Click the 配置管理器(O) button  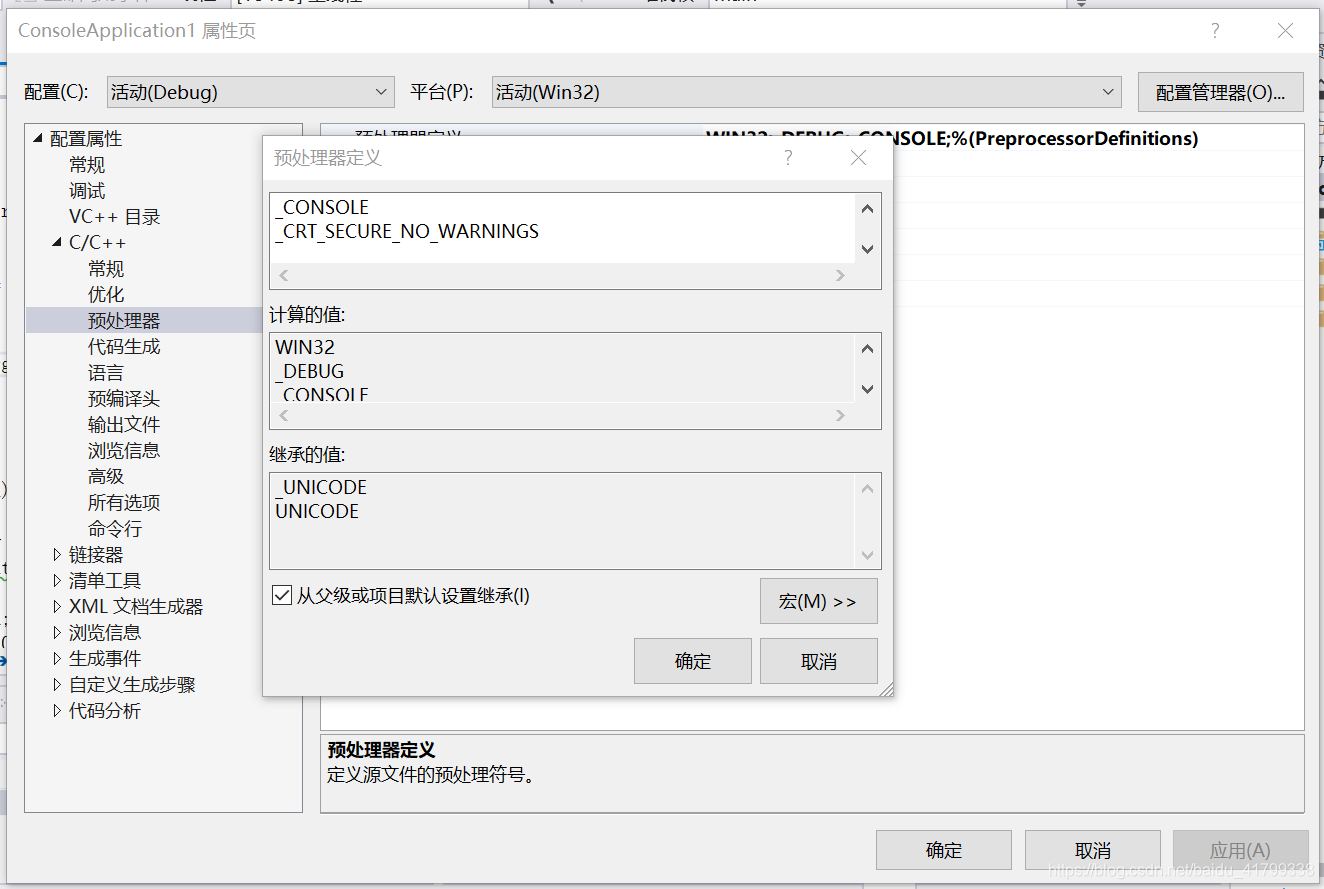pyautogui.click(x=1220, y=91)
